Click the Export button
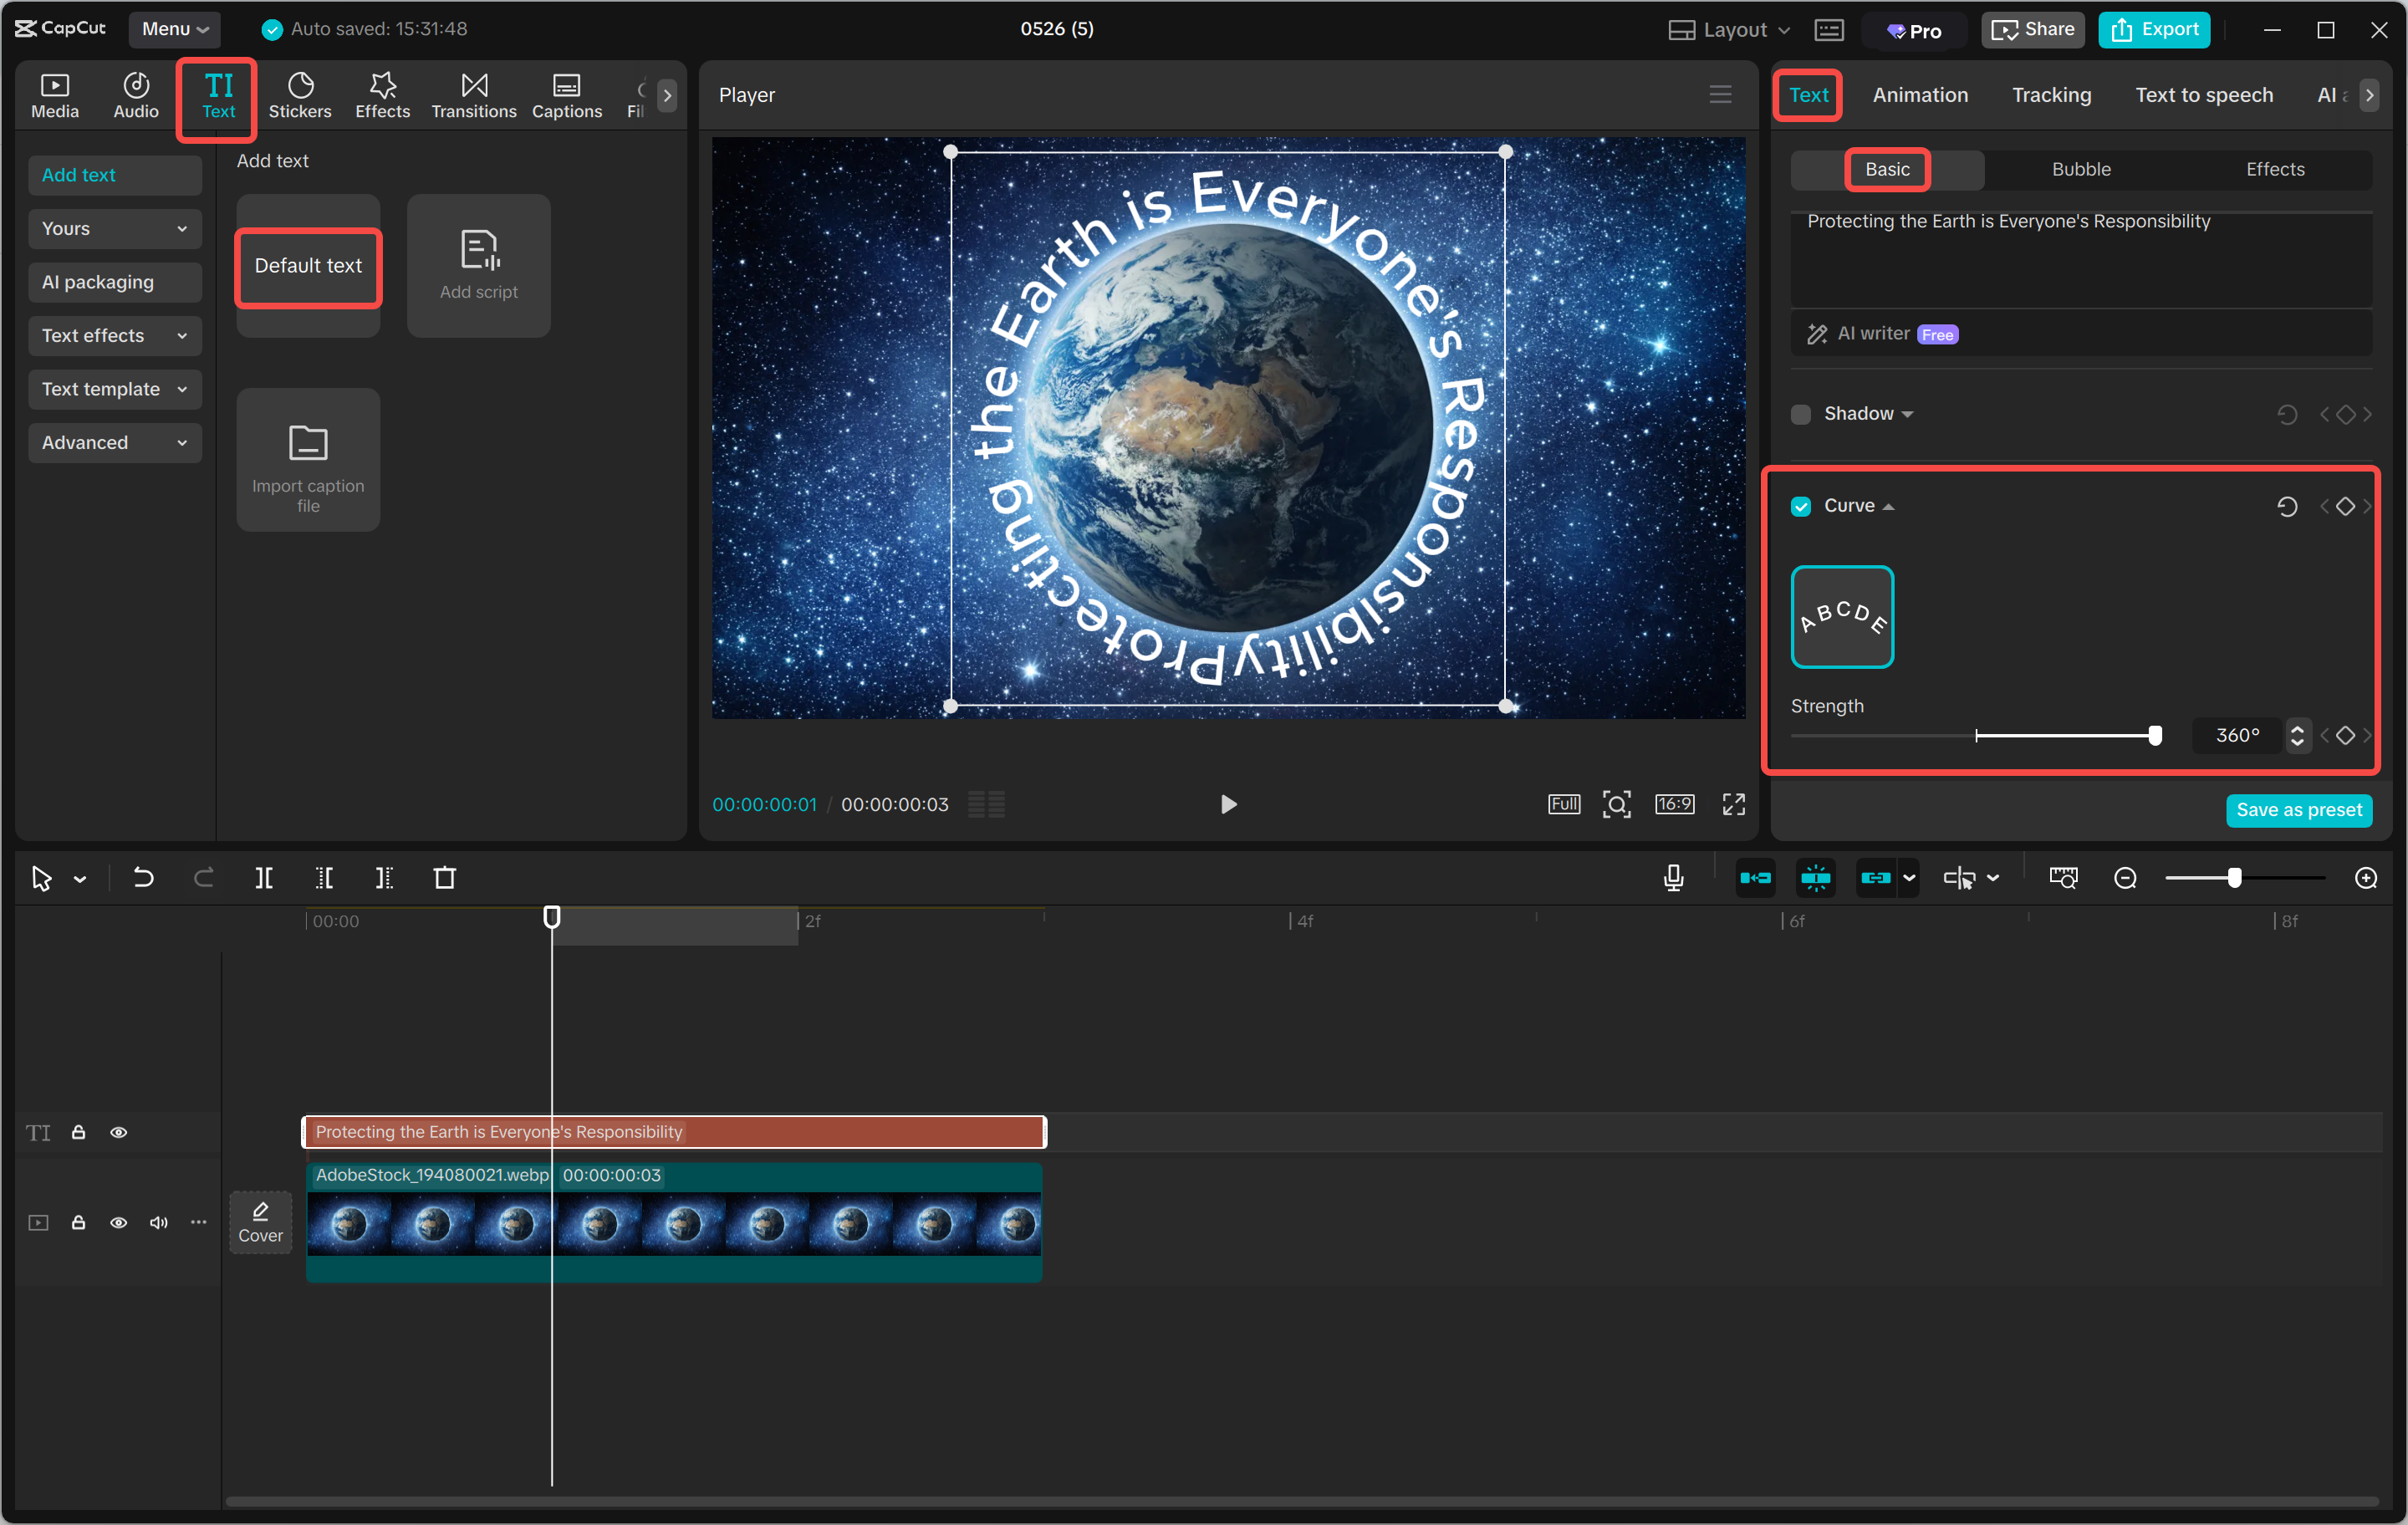This screenshot has height=1525, width=2408. click(x=2153, y=29)
